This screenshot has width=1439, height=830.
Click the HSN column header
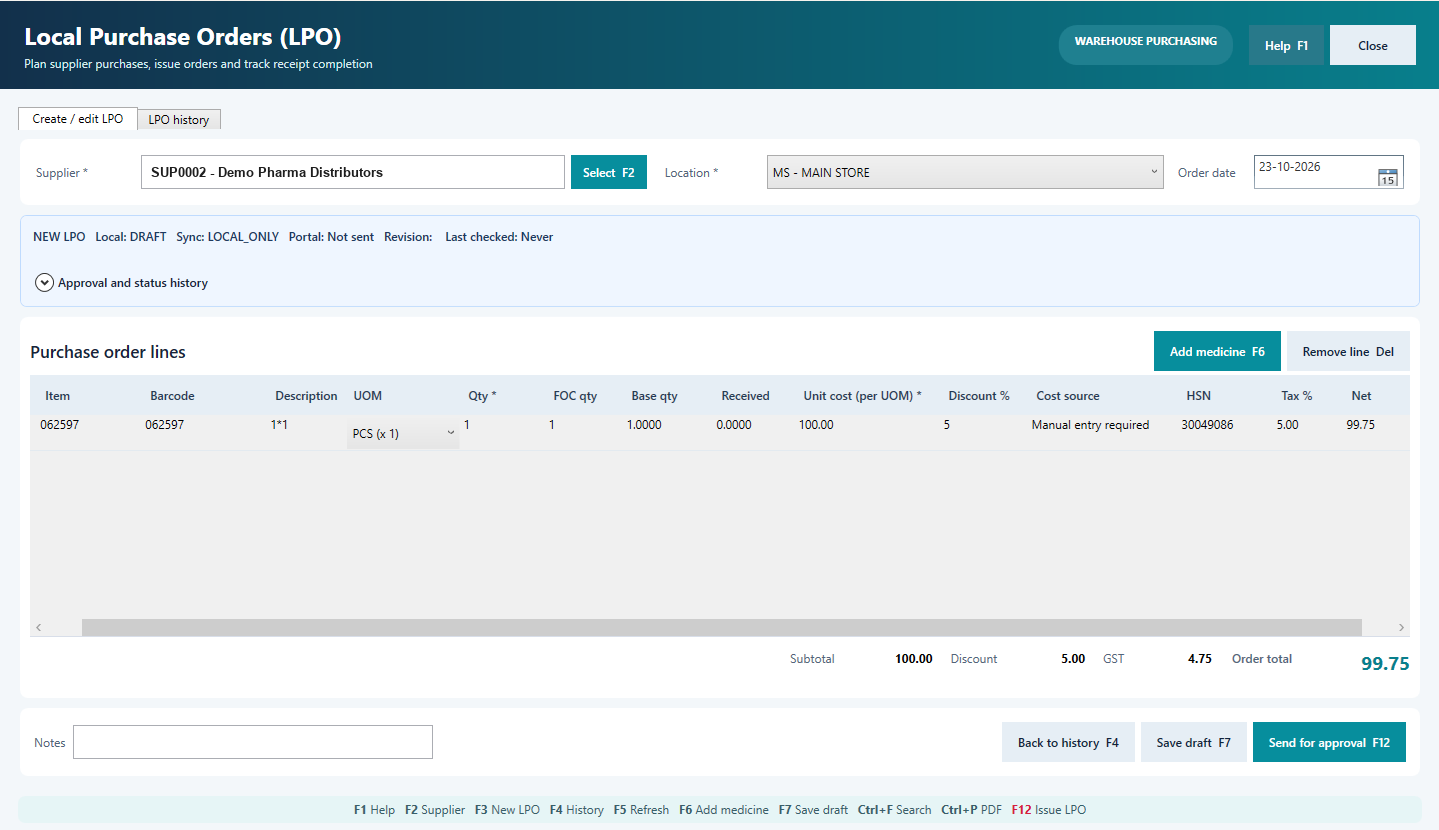(1199, 396)
